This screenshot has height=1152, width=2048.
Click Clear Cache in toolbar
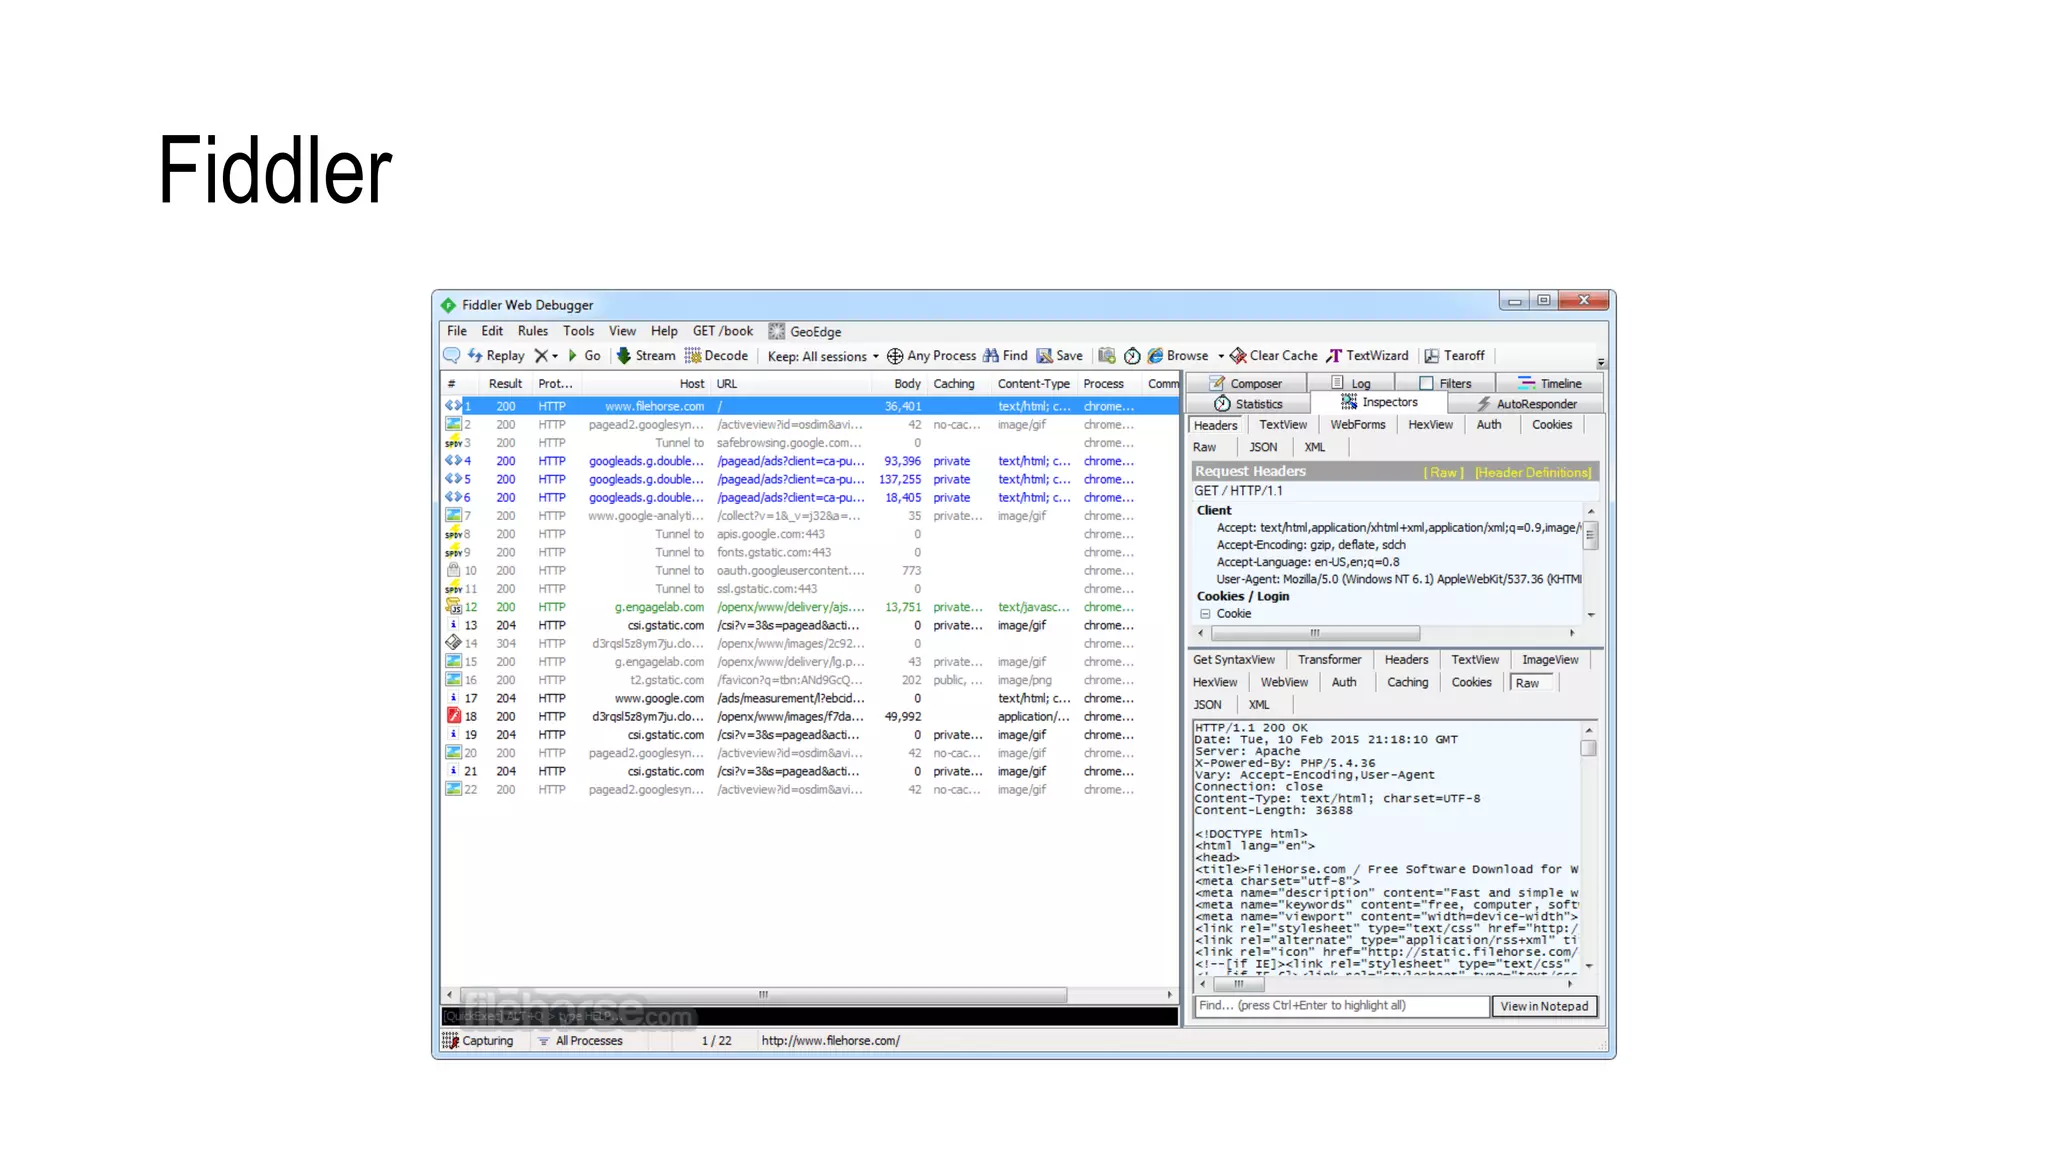pos(1274,355)
